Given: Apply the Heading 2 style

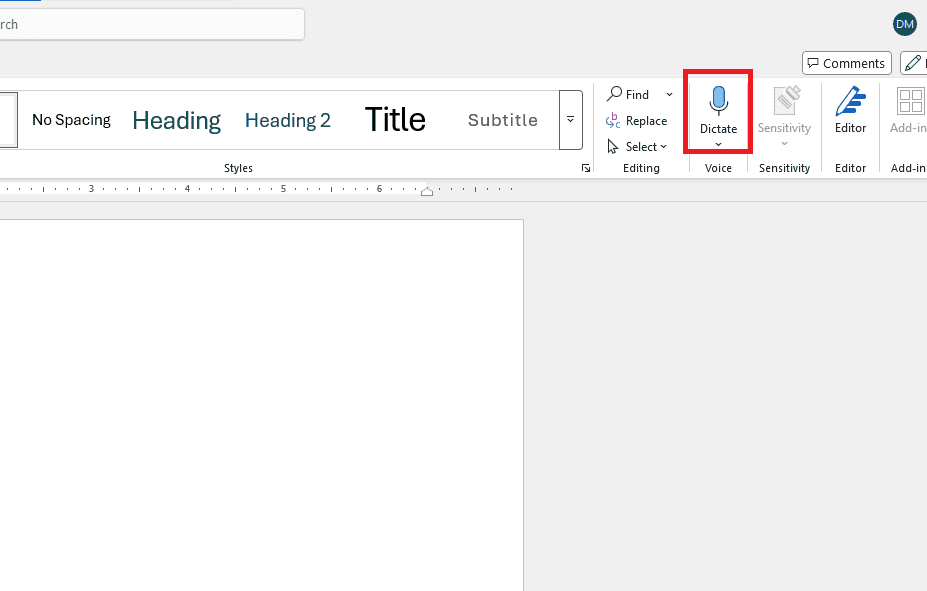Looking at the screenshot, I should coord(288,120).
